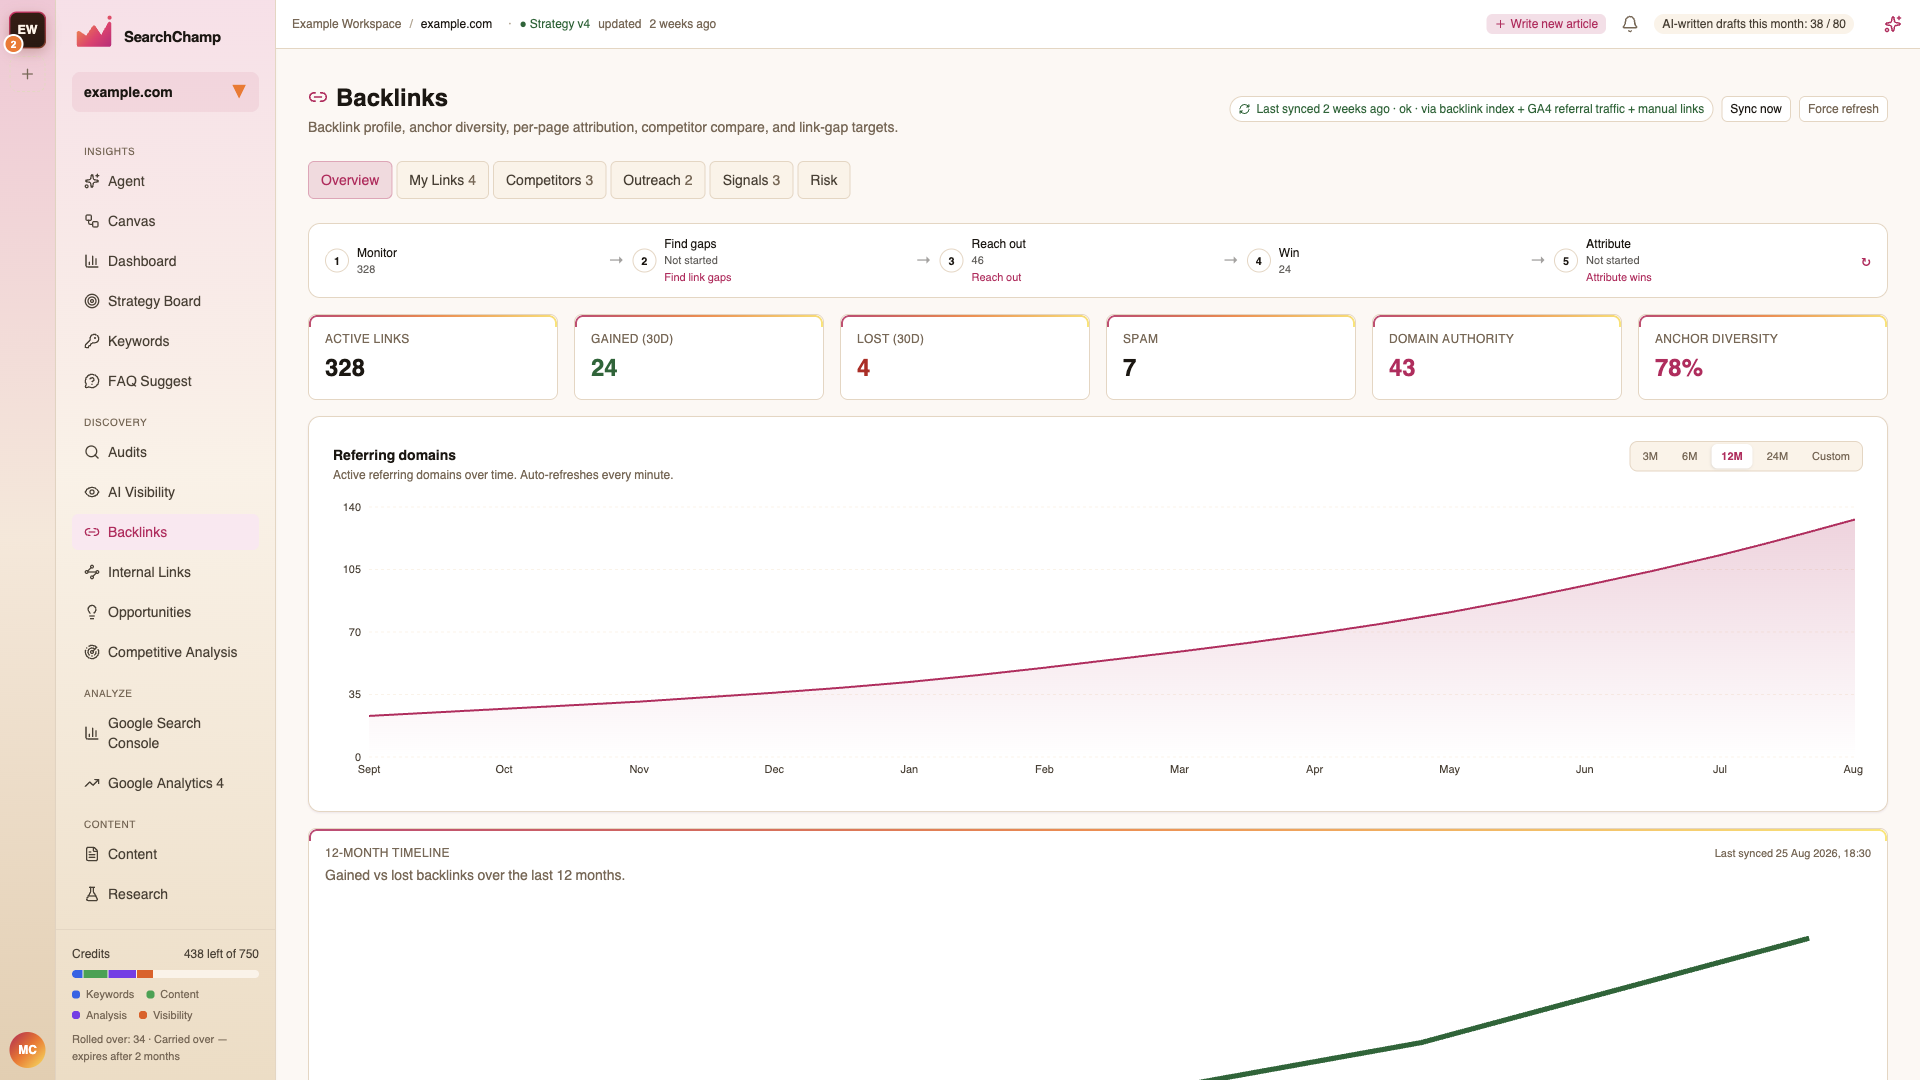
Task: Open Strategy Board in sidebar
Action: click(x=165, y=301)
